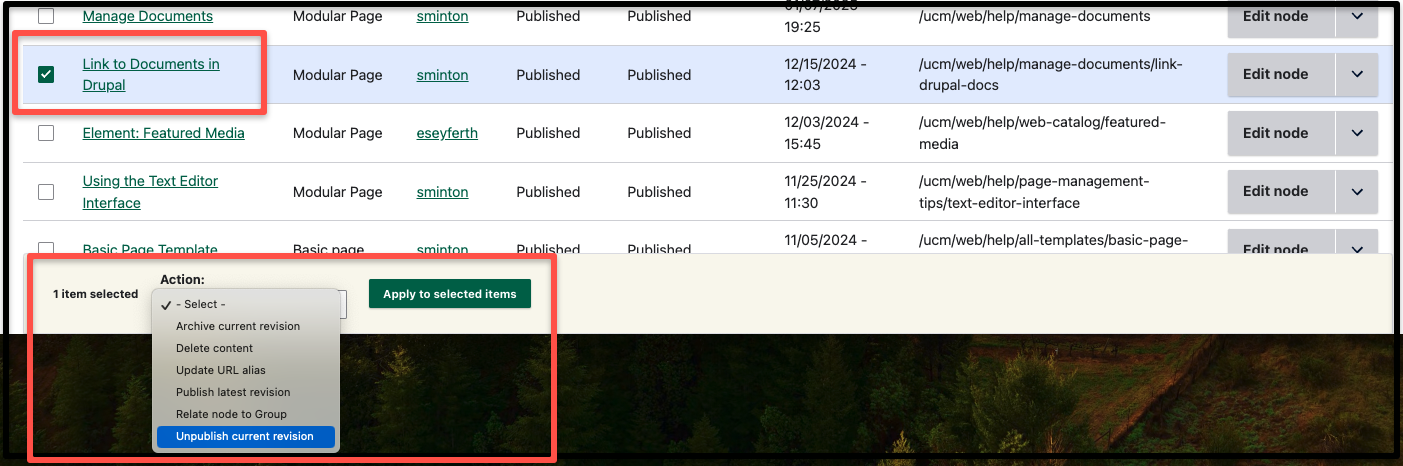Open the "Element: Featured Media" page link
This screenshot has height=466, width=1403.
tap(163, 133)
